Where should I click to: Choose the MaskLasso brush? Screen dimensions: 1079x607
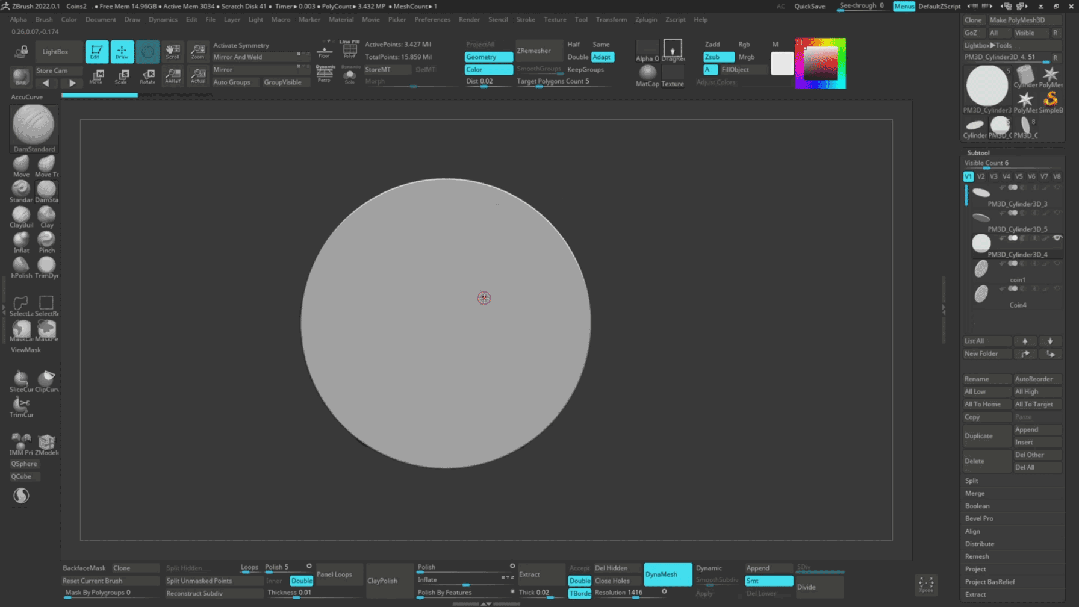[x=21, y=331]
